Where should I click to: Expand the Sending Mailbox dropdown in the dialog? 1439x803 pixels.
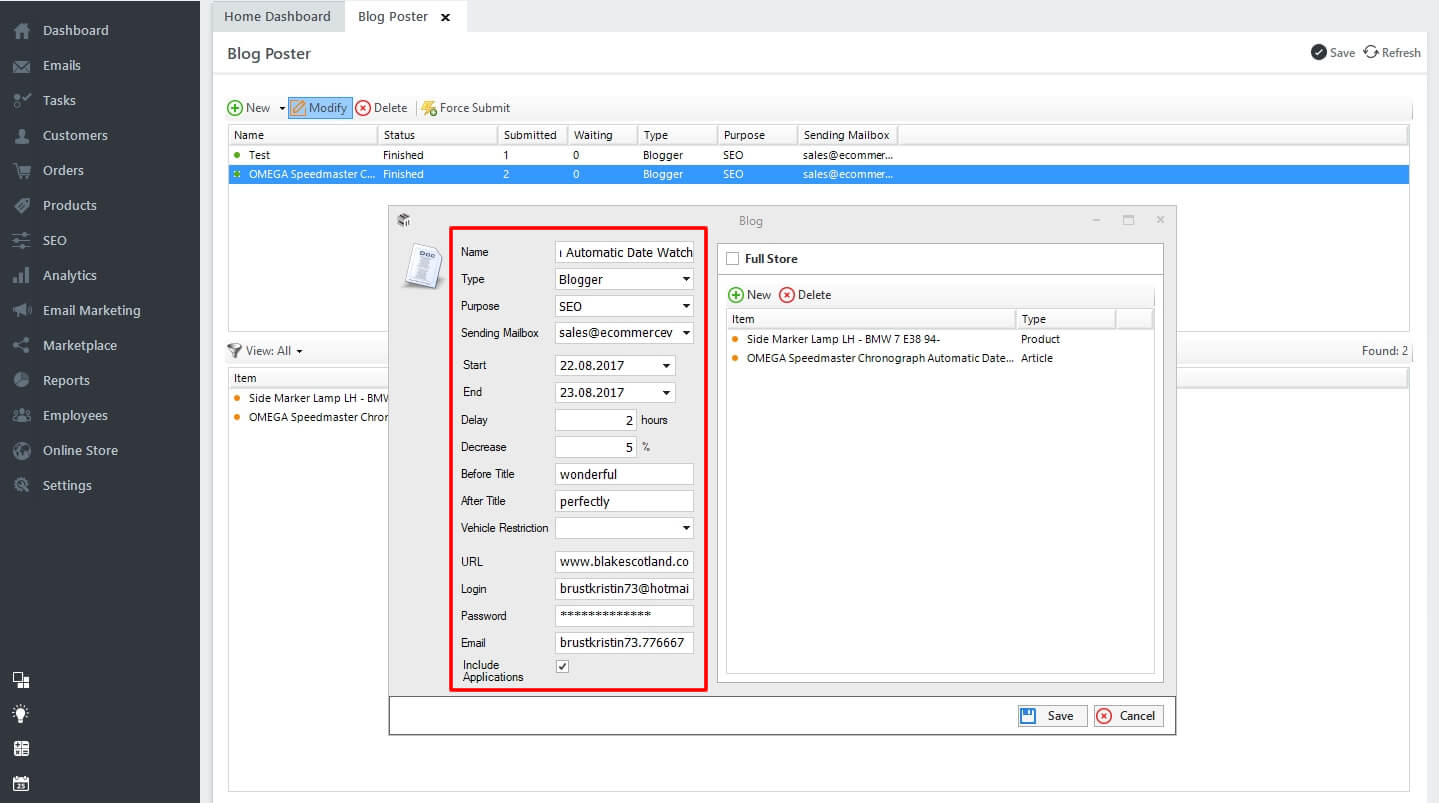[686, 334]
